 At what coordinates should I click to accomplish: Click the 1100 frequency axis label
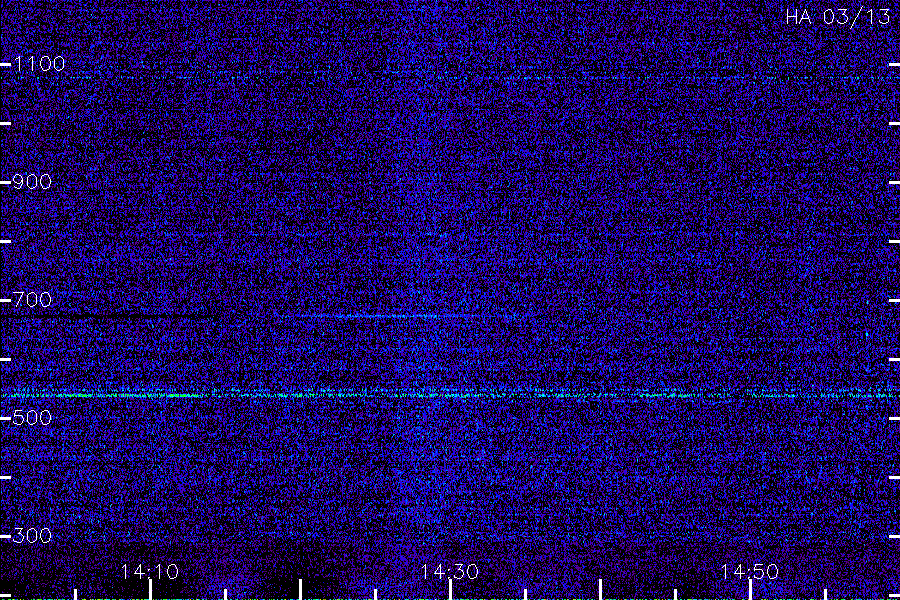[x=40, y=64]
